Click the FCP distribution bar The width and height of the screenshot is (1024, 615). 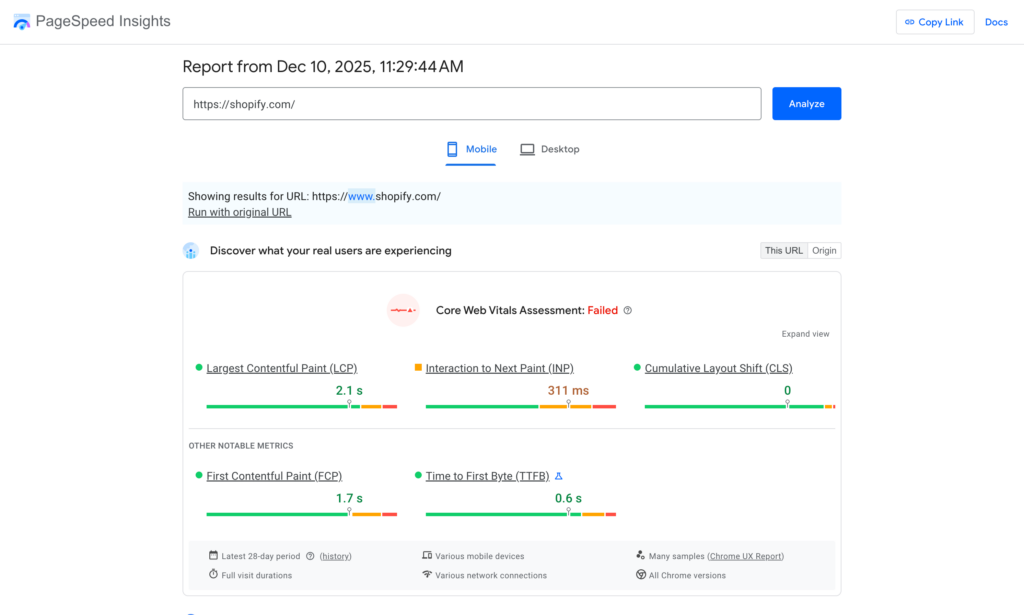coord(302,514)
